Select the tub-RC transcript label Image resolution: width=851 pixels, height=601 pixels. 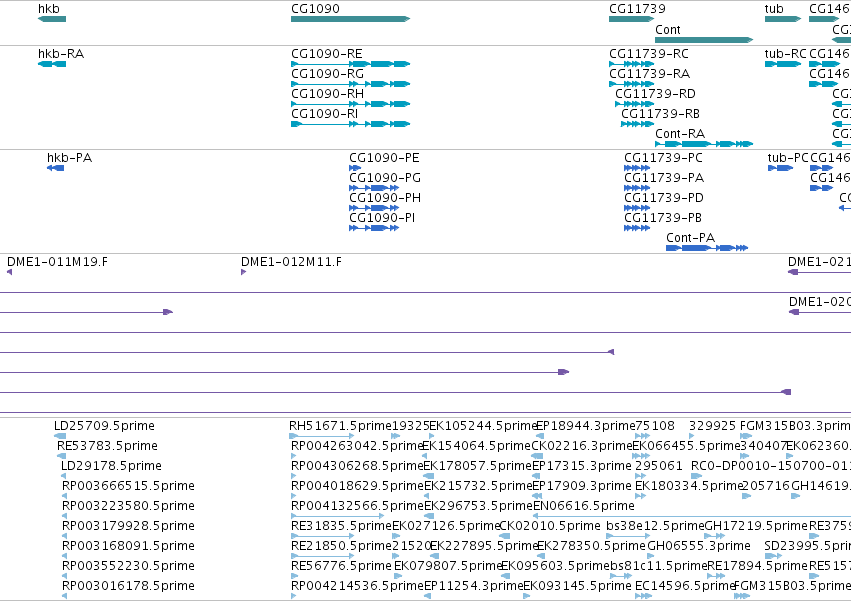[785, 54]
